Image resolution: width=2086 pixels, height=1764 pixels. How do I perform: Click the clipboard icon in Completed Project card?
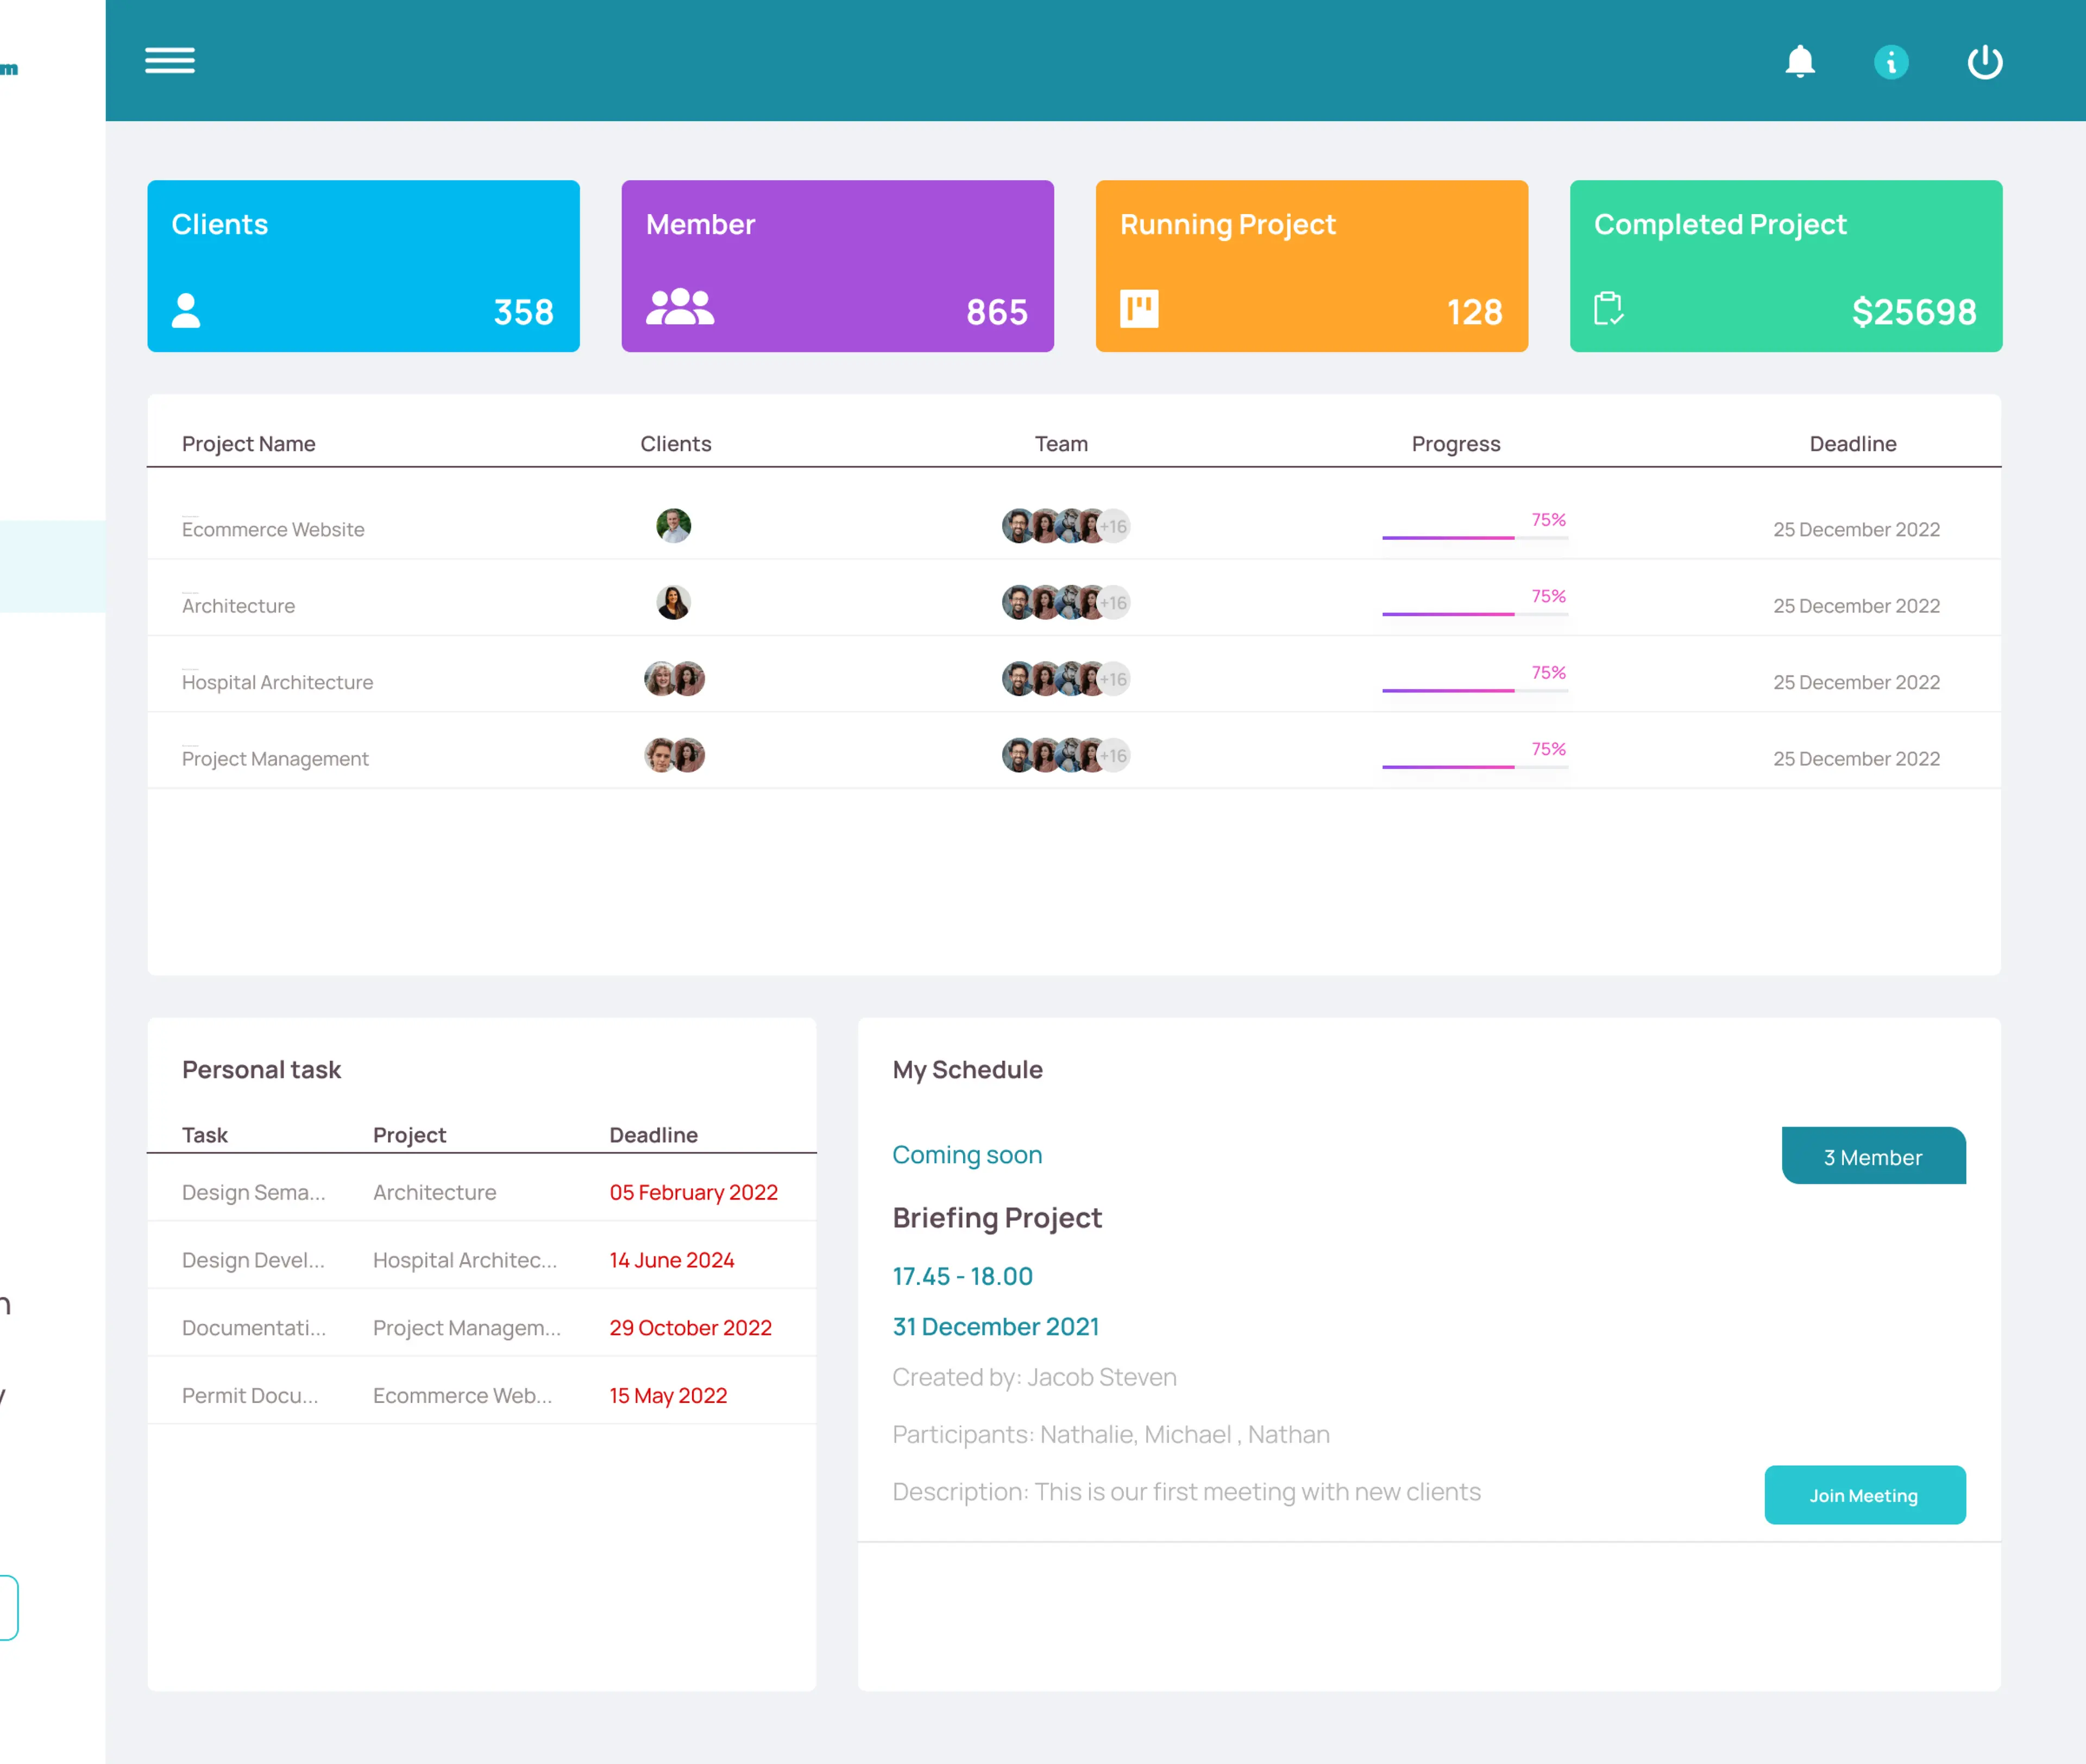(1608, 308)
